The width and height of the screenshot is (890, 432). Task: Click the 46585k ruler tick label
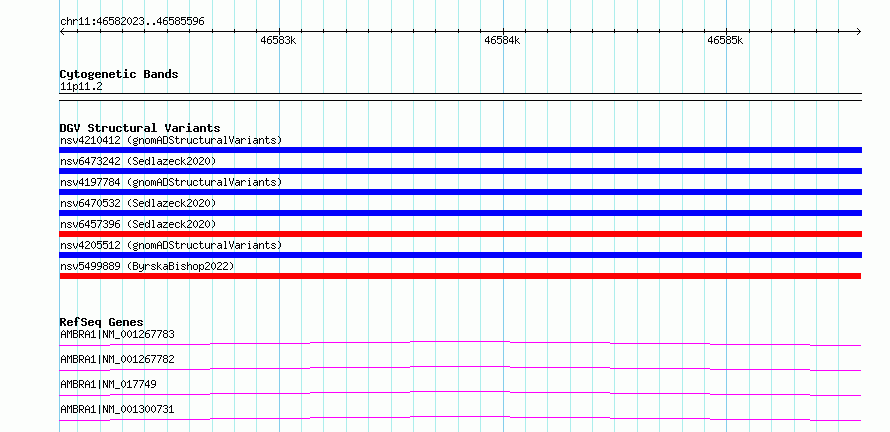pyautogui.click(x=725, y=41)
